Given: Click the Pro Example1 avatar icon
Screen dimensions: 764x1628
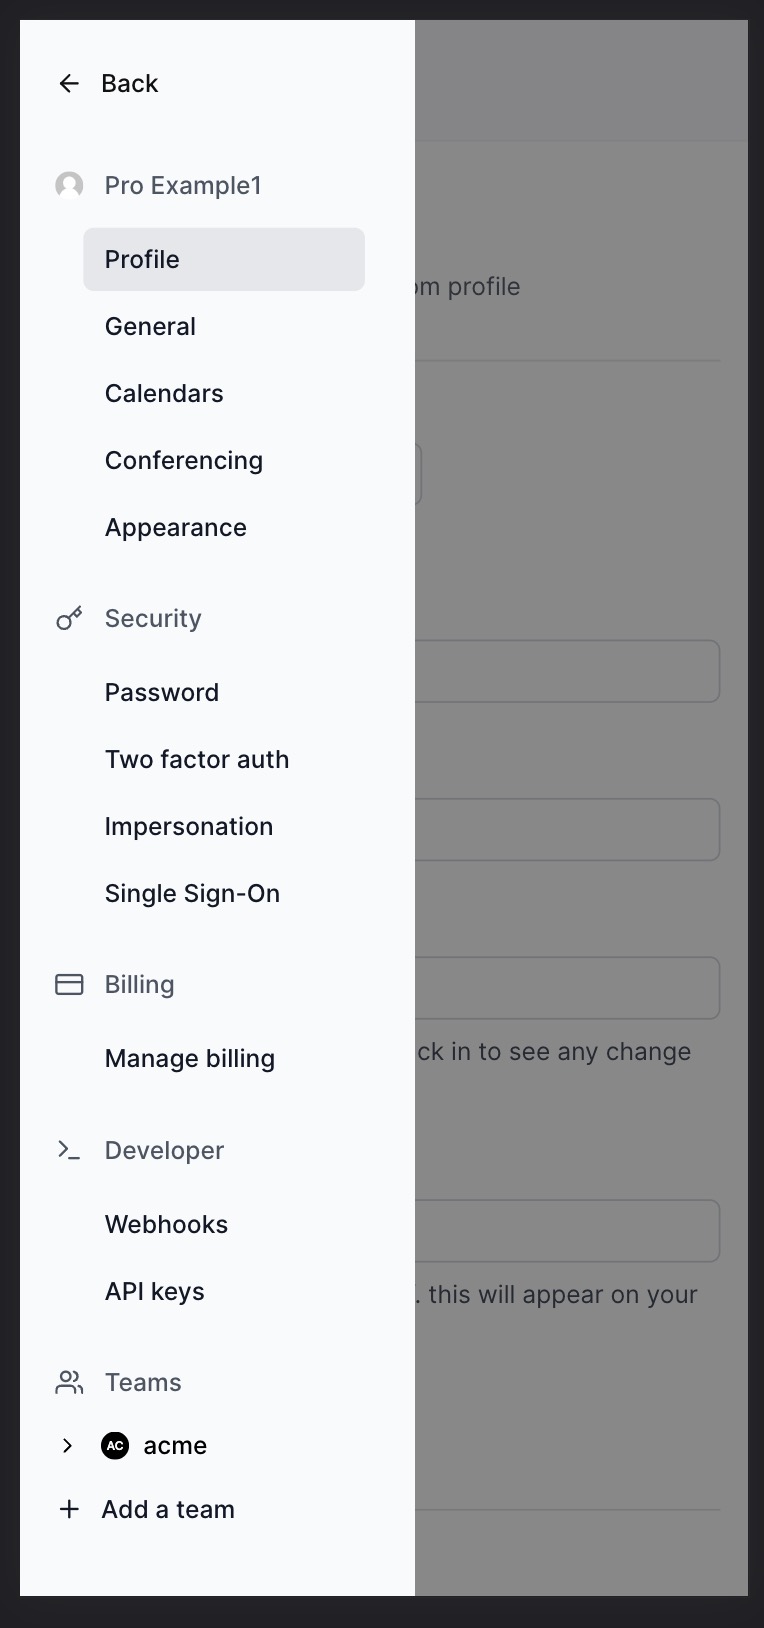Looking at the screenshot, I should point(69,185).
